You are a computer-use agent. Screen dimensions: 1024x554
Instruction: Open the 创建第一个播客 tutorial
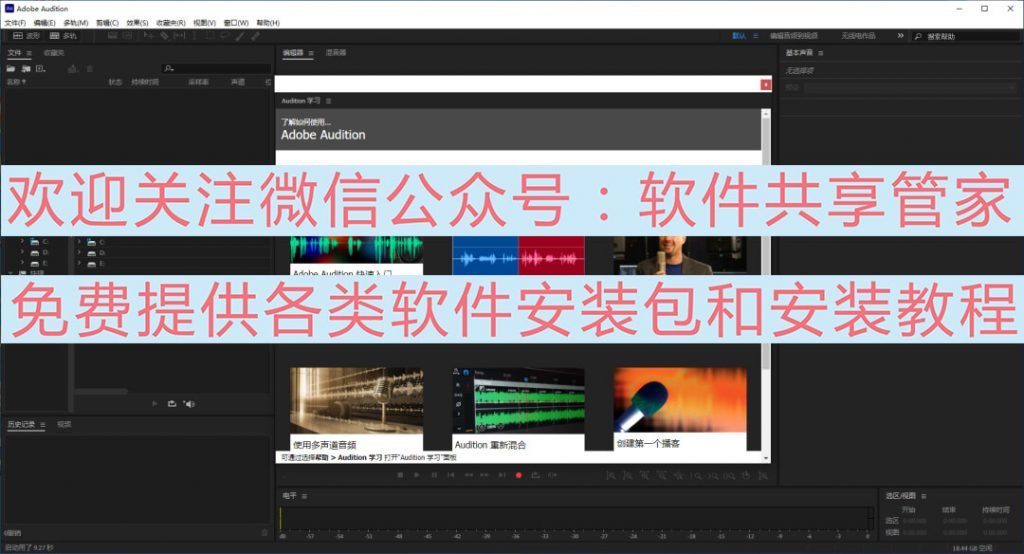click(680, 408)
